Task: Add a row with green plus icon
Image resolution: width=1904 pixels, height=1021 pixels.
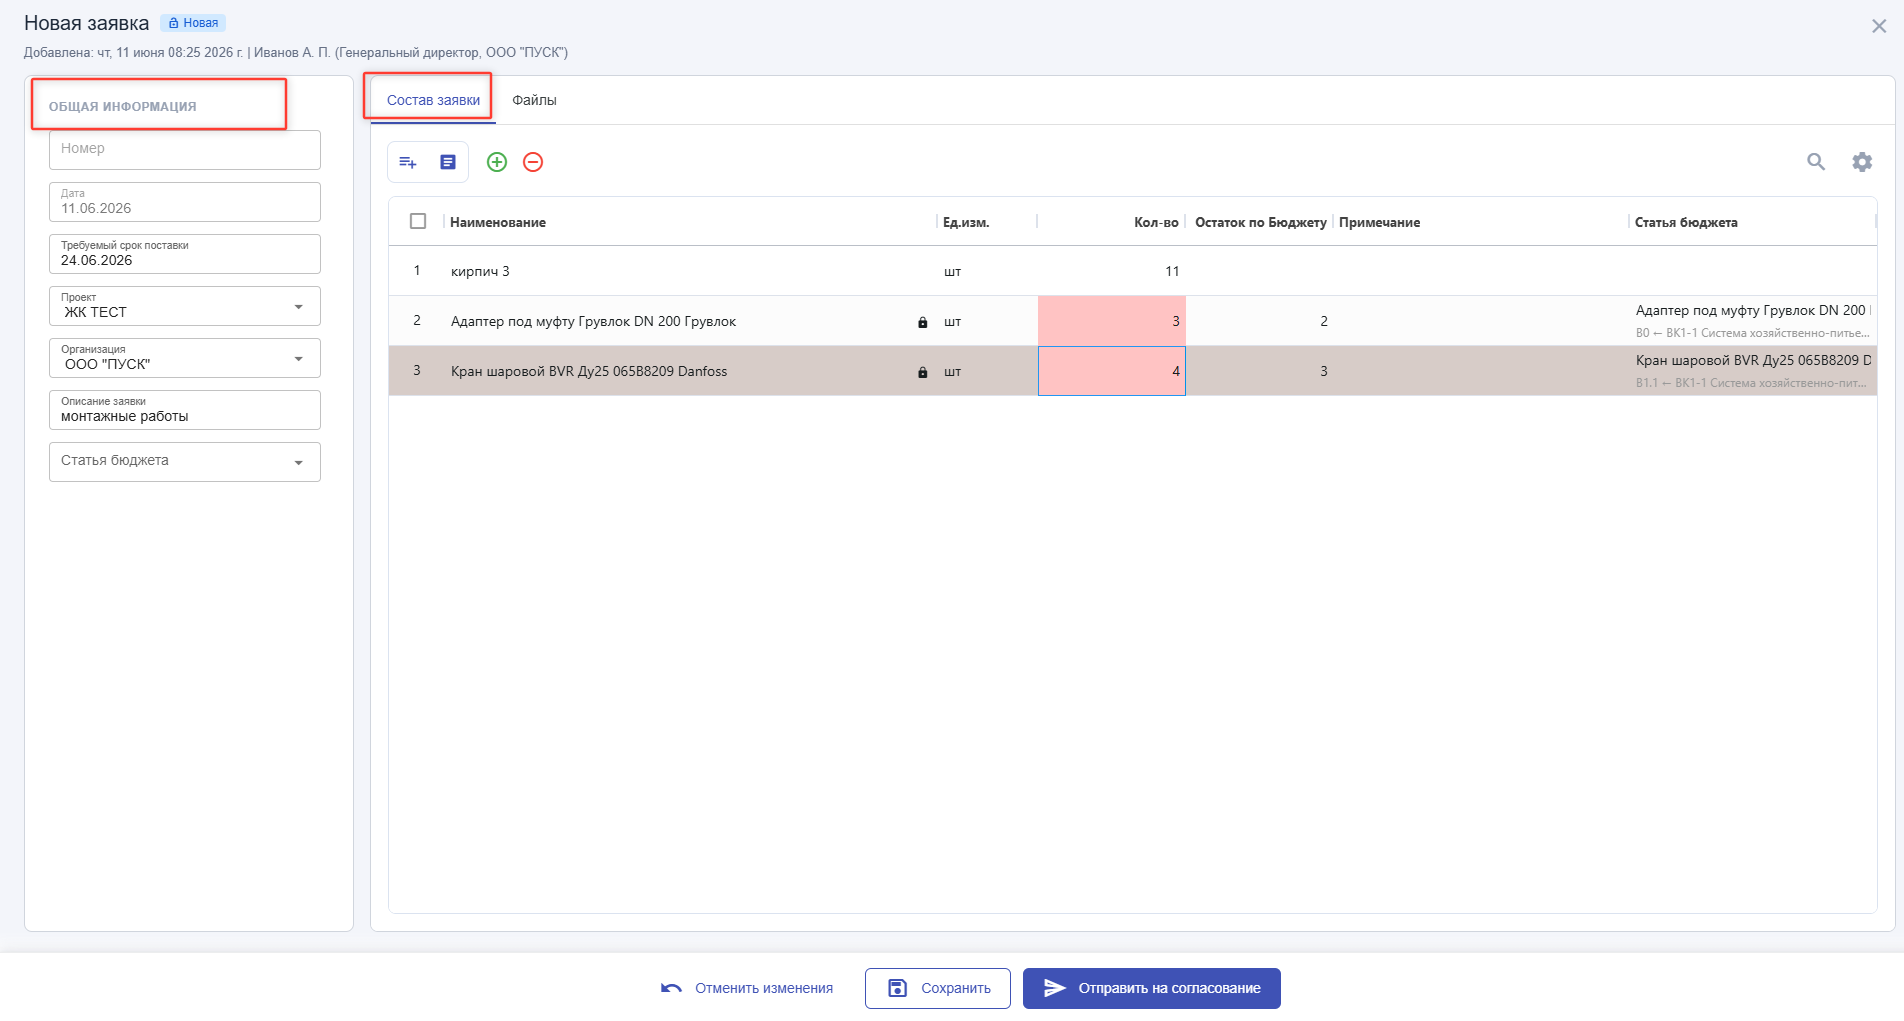Action: [497, 162]
